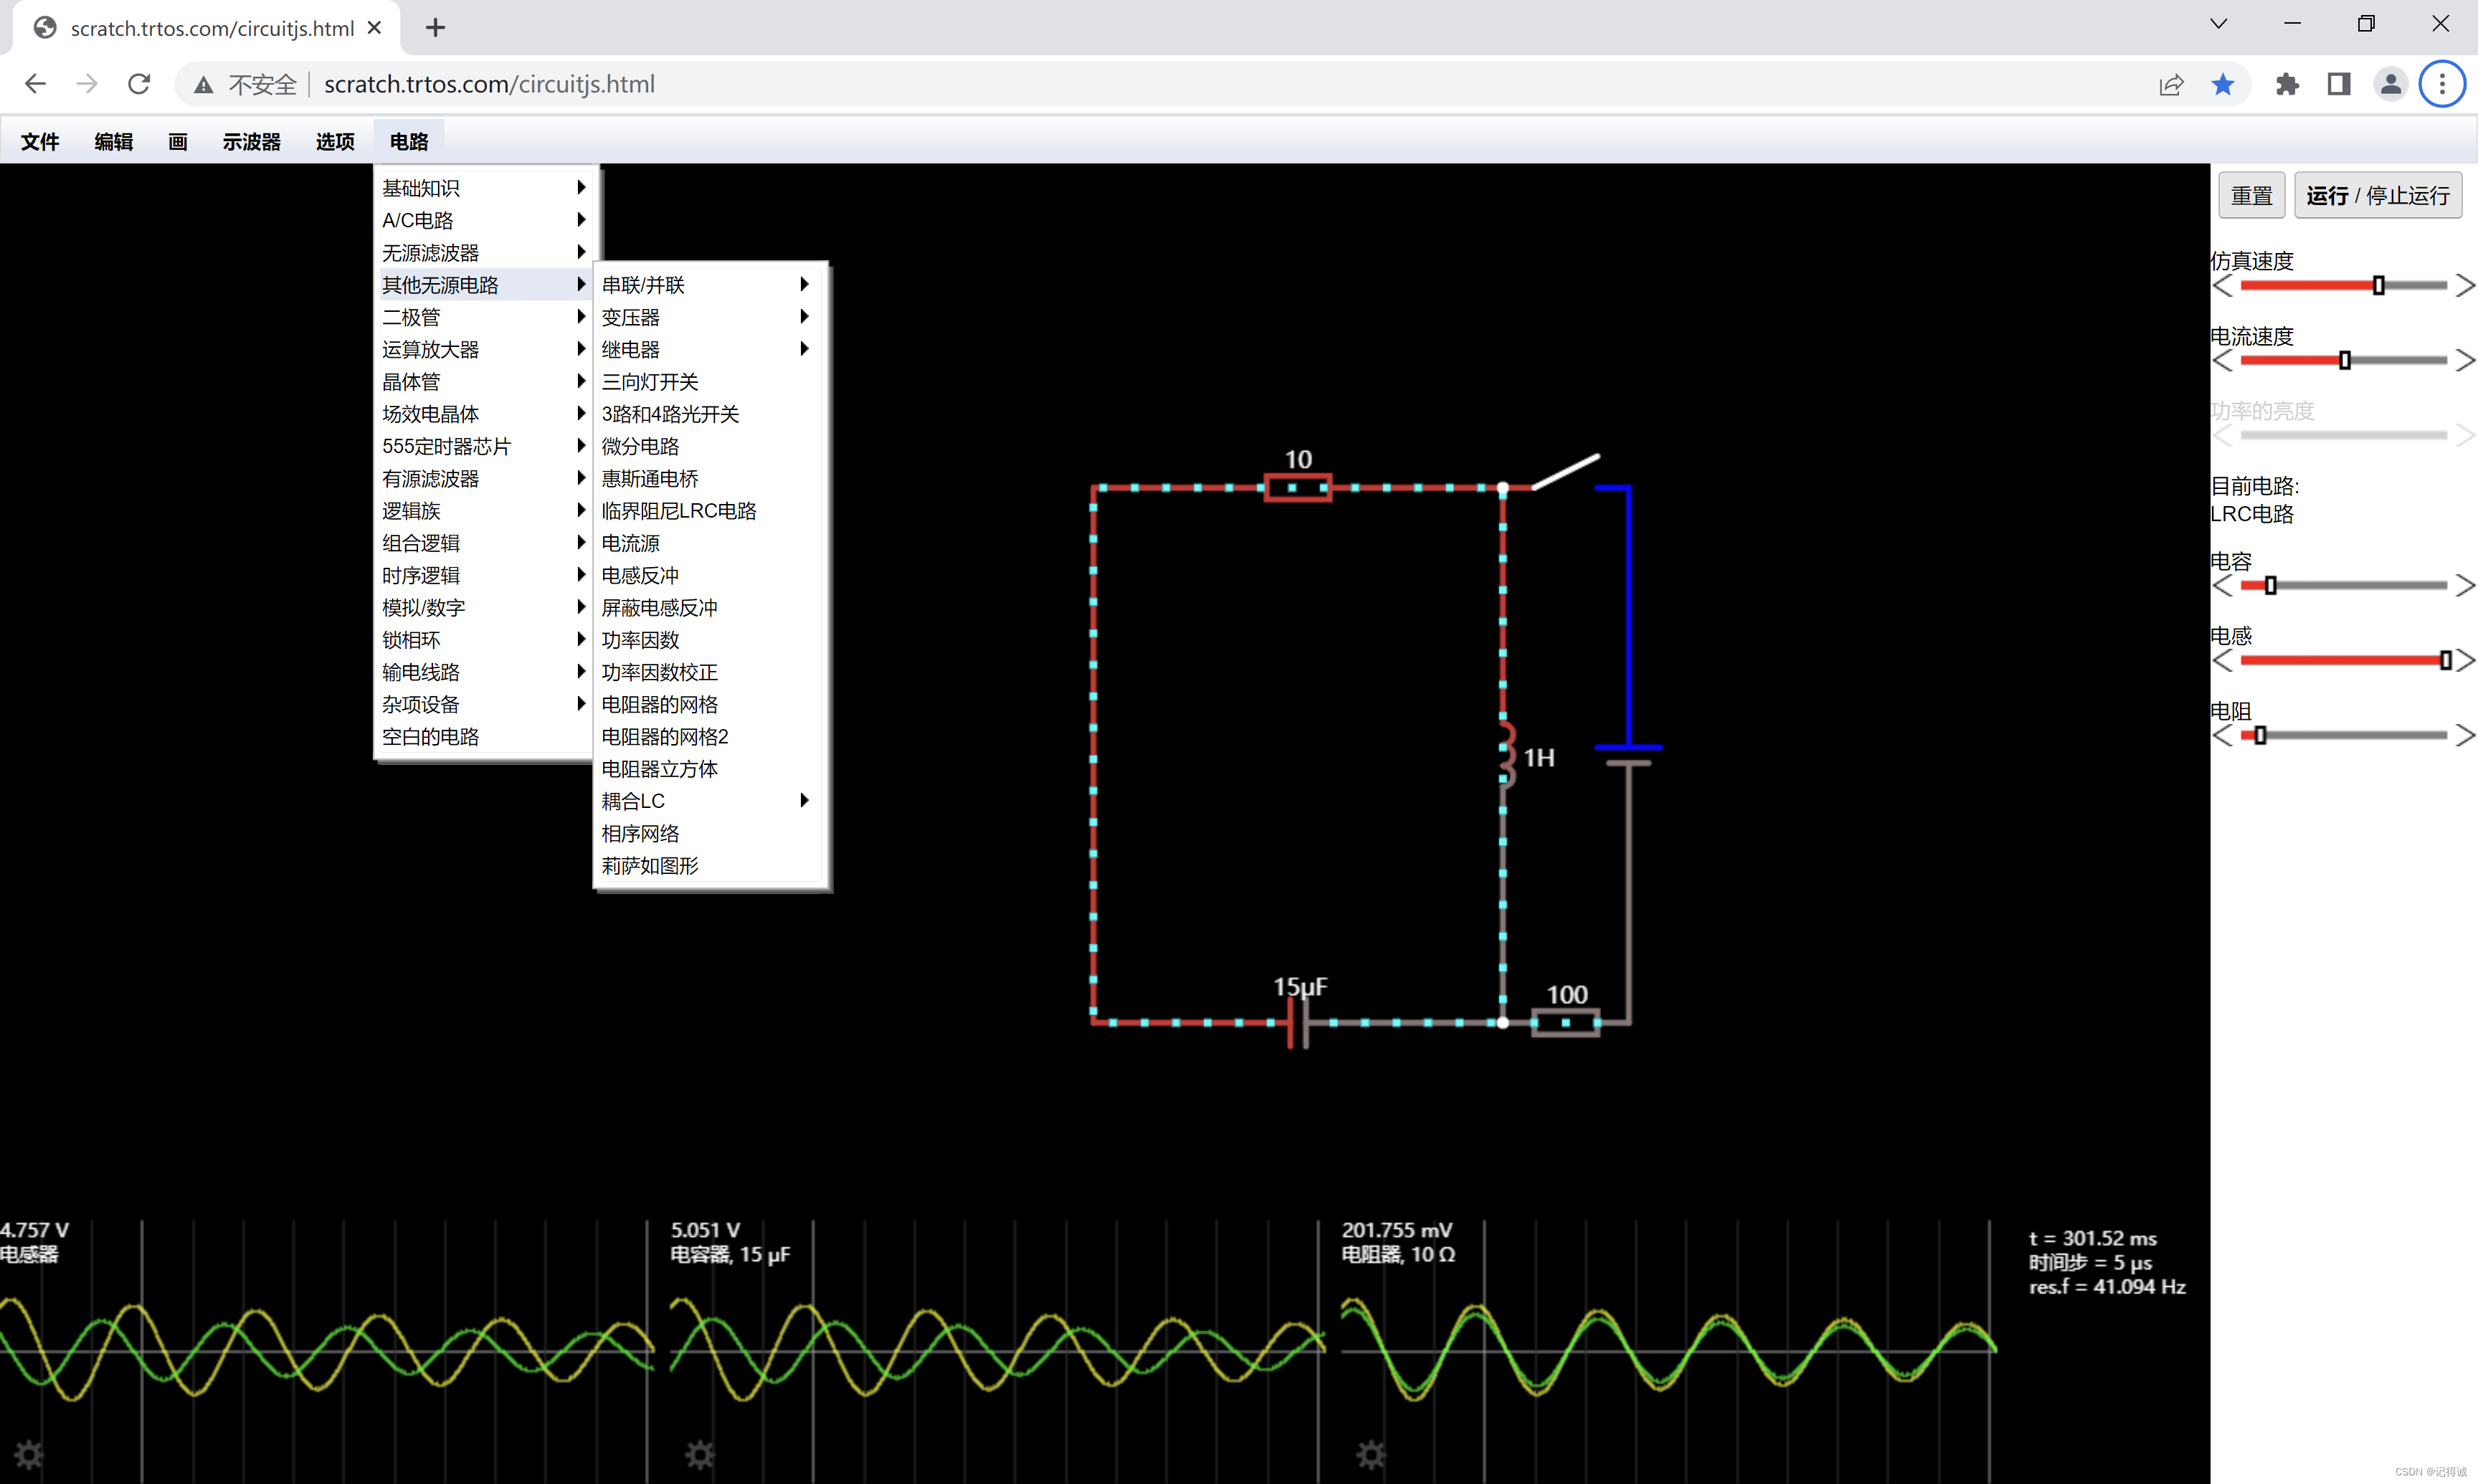Viewport: 2478px width, 1484px height.
Task: Open the profile avatar icon
Action: (2390, 84)
